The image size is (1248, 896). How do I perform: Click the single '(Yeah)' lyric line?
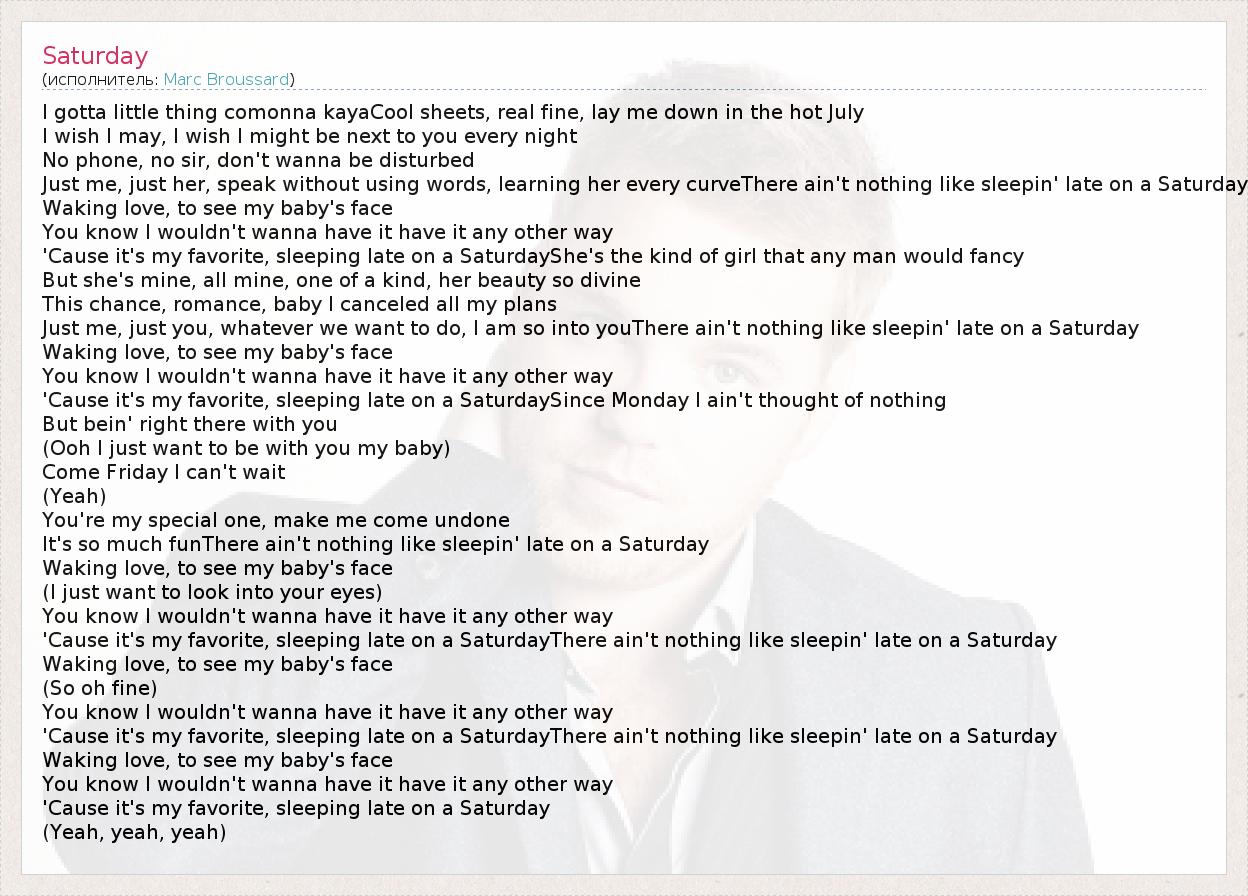point(74,496)
